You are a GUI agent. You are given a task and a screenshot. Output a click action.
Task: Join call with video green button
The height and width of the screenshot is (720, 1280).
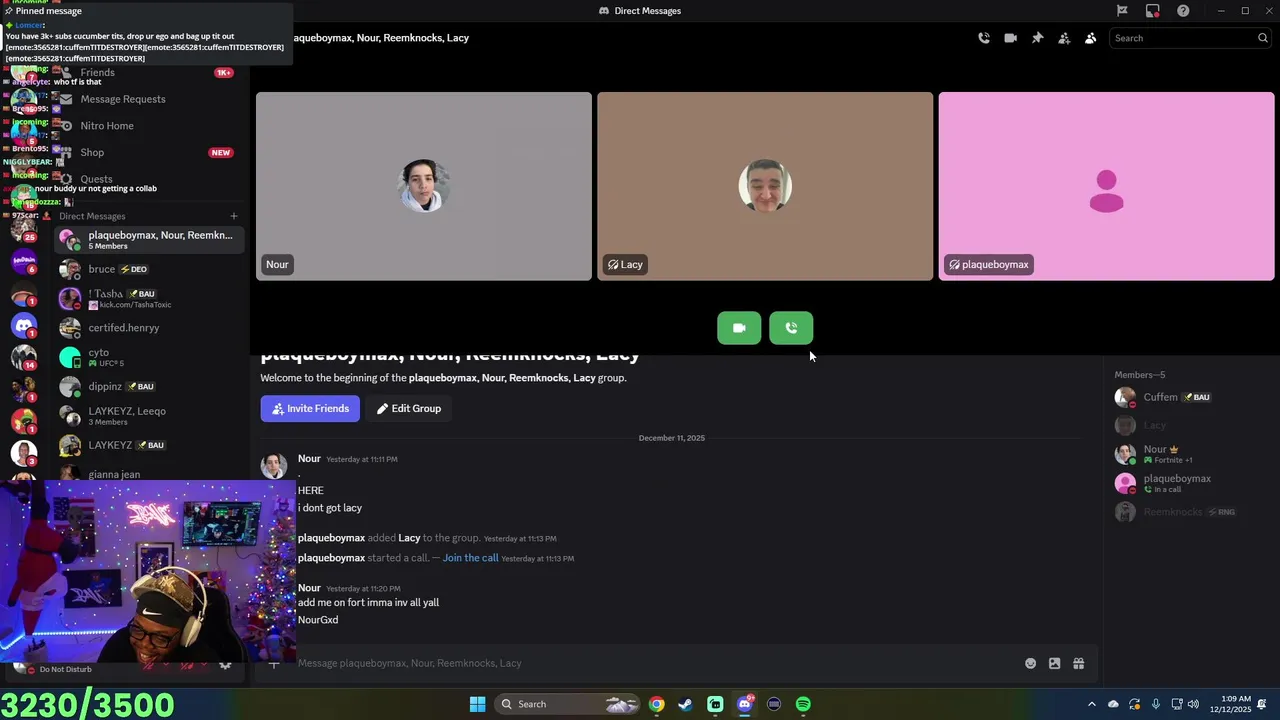(x=739, y=328)
